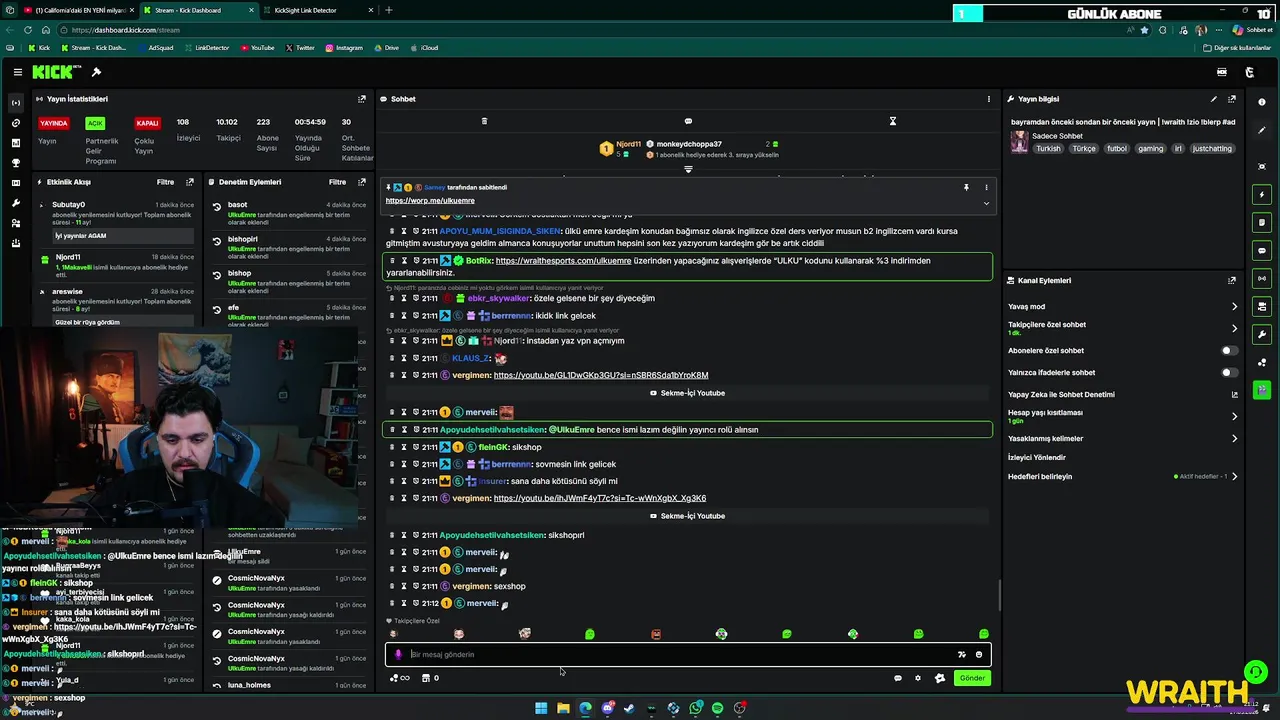Open the Etkinlik Akışı Filtre dropdown
Screen dimensions: 1280x720
165,182
